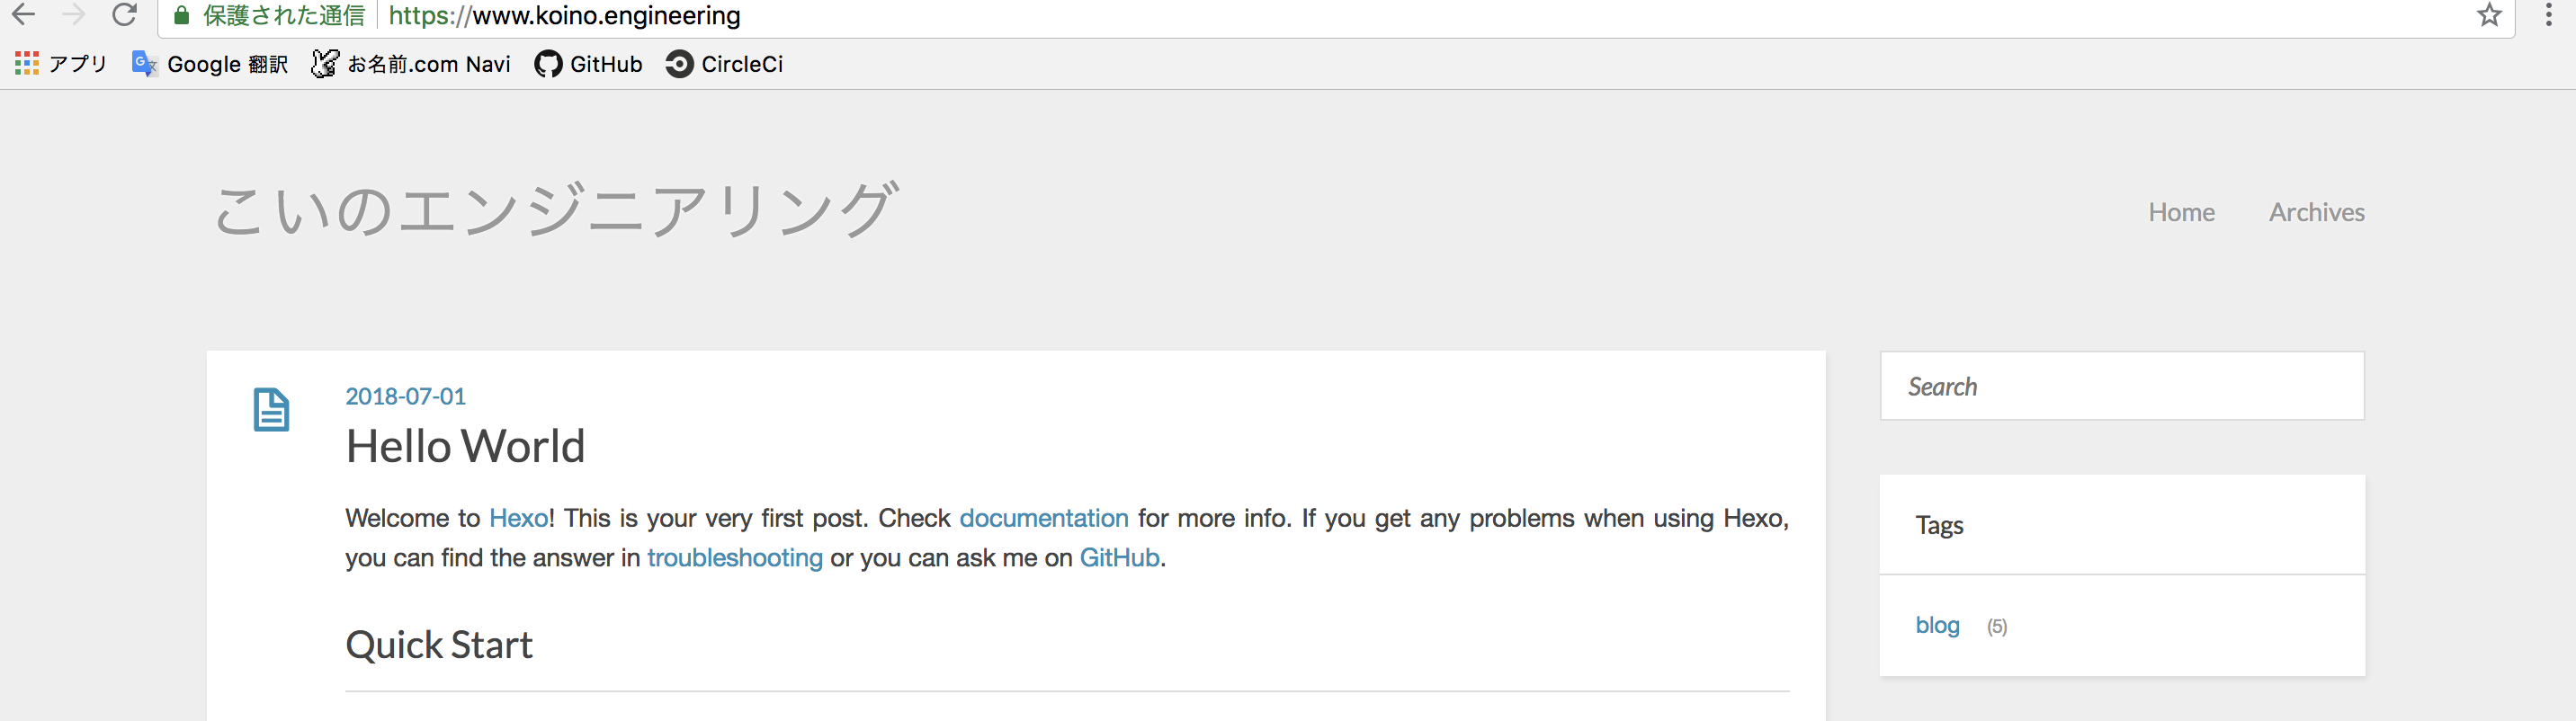Click the green secure padlock icon

[181, 15]
